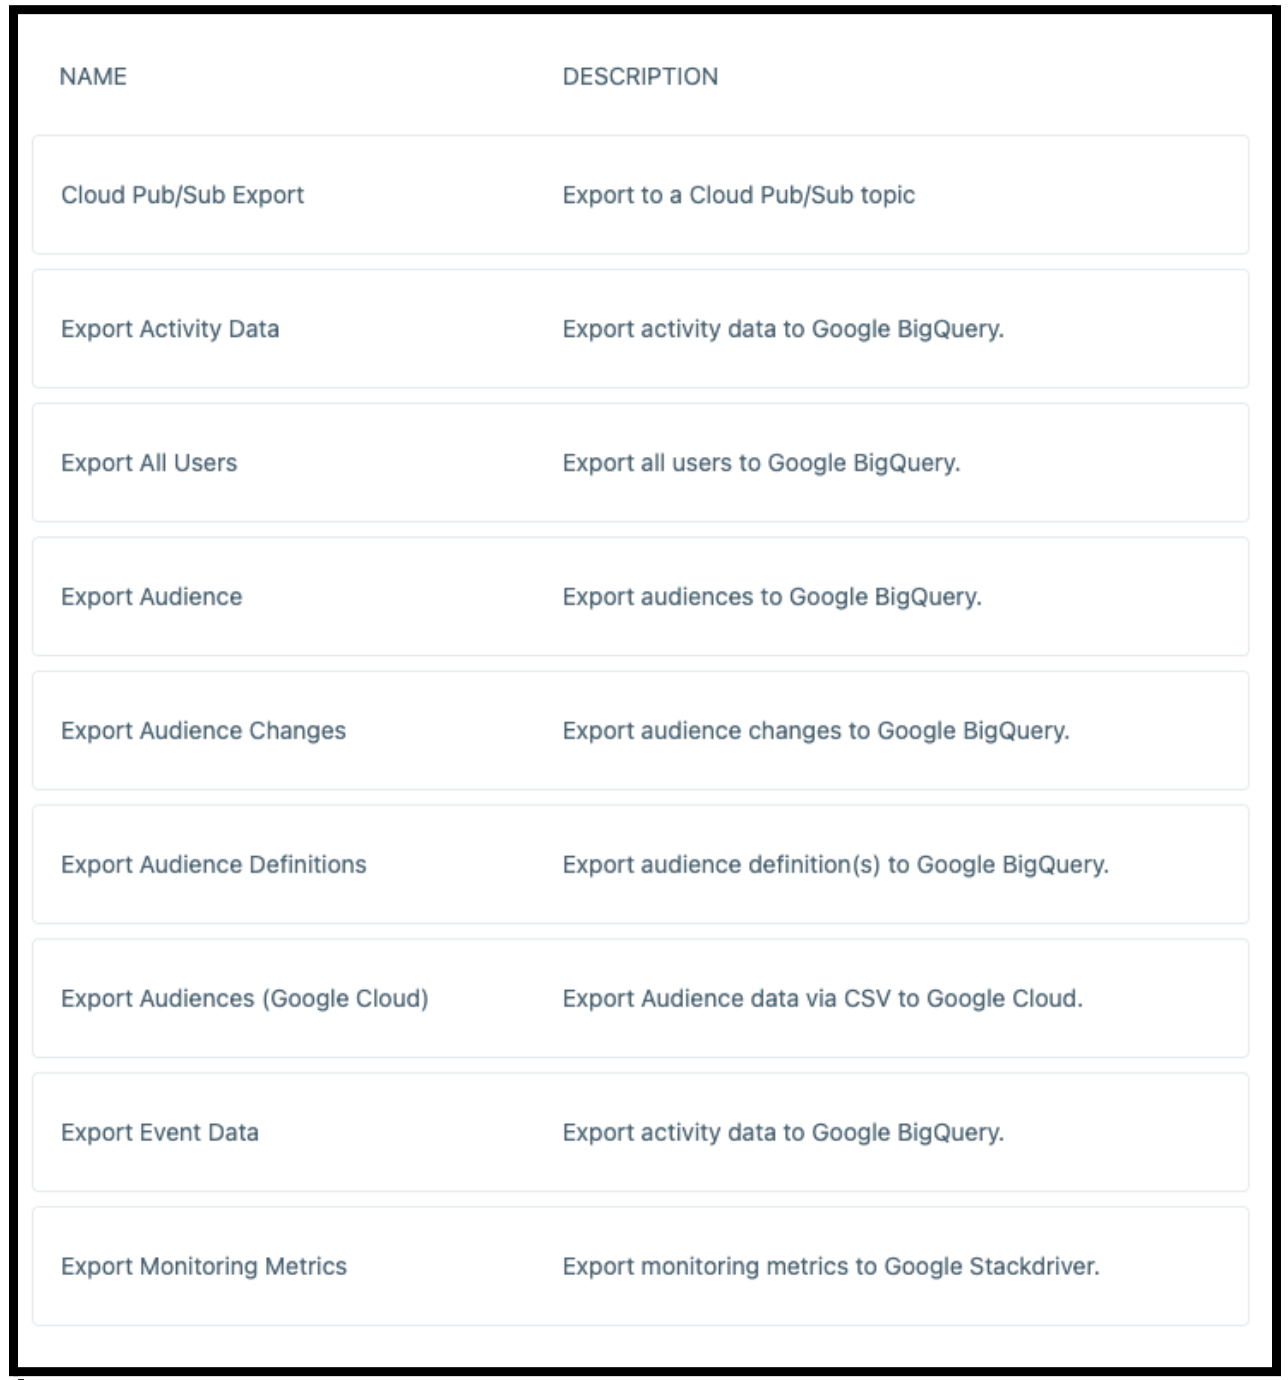The height and width of the screenshot is (1380, 1288).
Task: Click "Export all users to Google BigQuery" text
Action: [761, 463]
